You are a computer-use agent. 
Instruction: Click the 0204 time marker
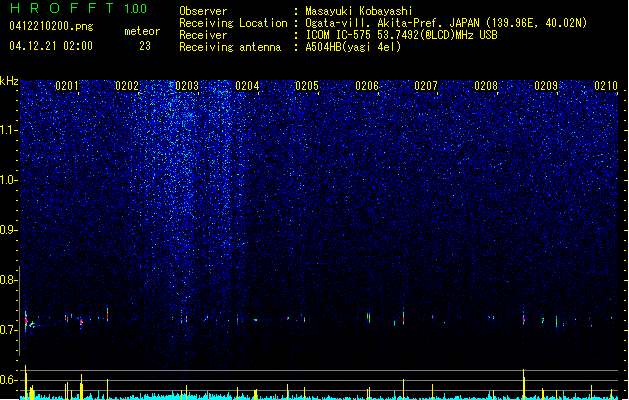pos(247,85)
